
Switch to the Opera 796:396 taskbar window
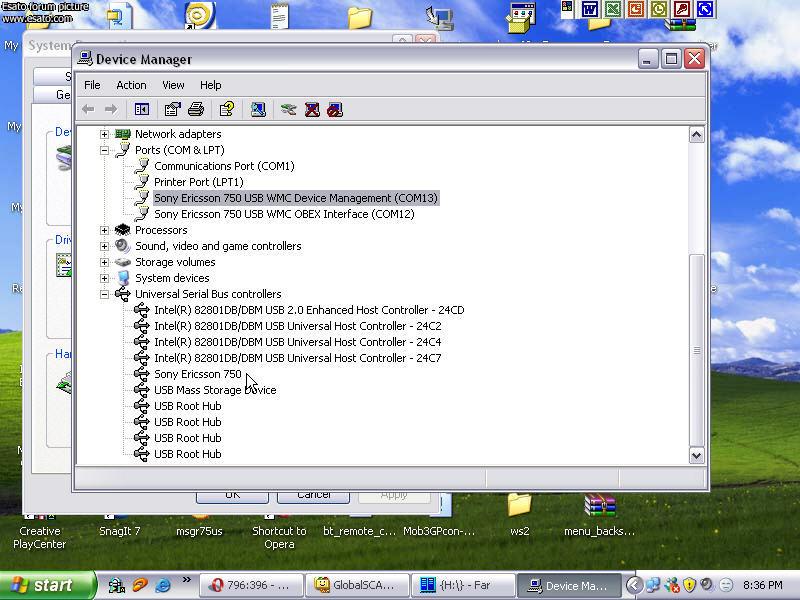[x=252, y=585]
